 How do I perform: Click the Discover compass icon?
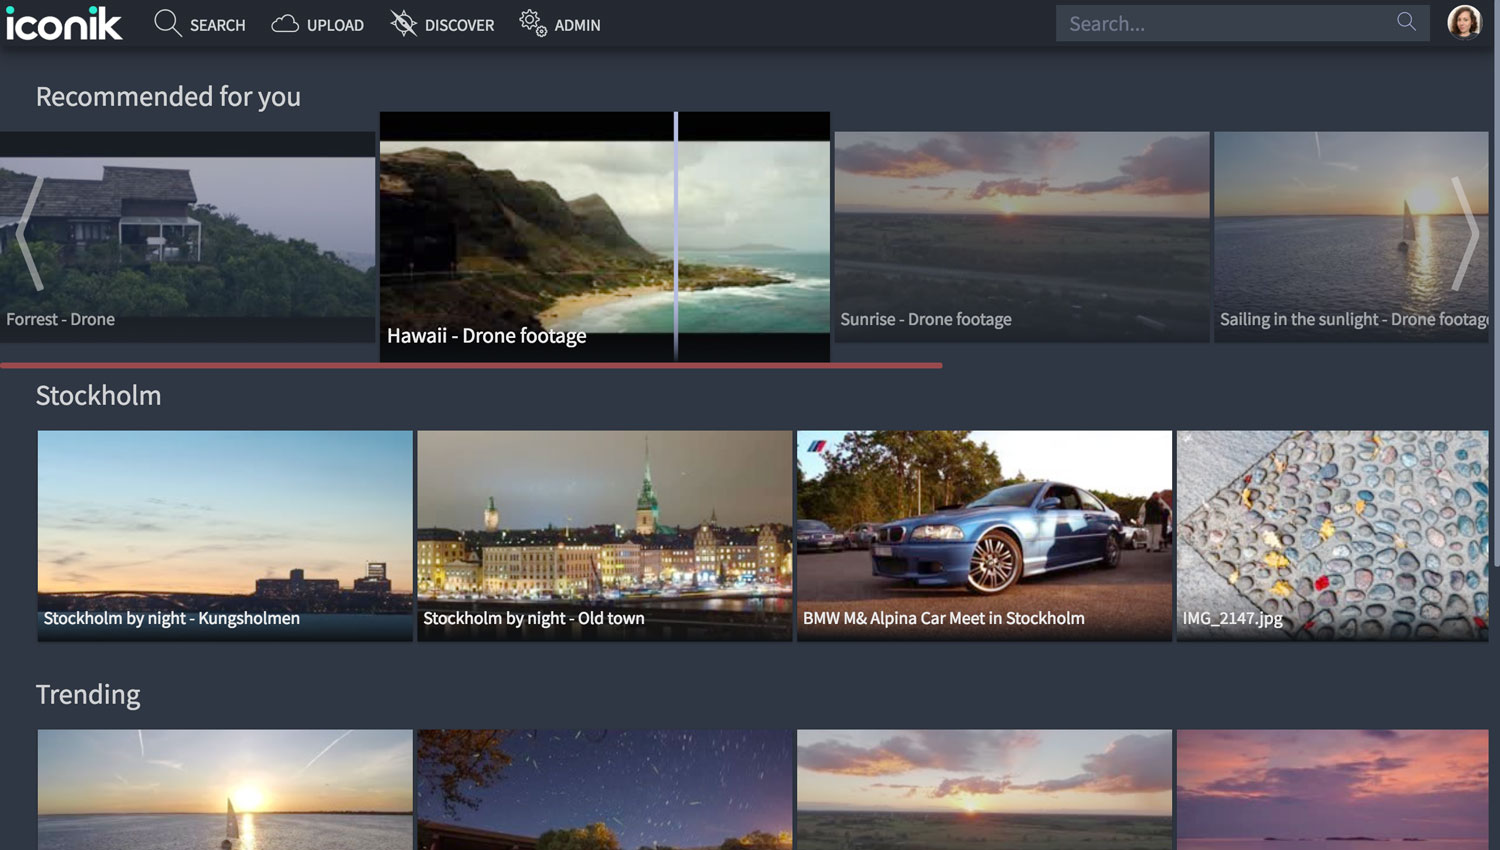point(404,24)
